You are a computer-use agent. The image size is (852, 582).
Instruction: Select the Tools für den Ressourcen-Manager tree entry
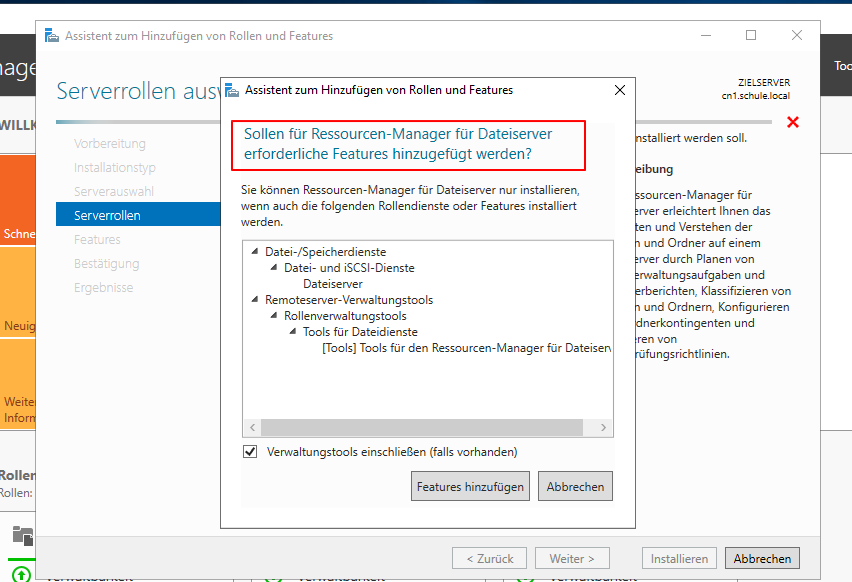pyautogui.click(x=439, y=346)
